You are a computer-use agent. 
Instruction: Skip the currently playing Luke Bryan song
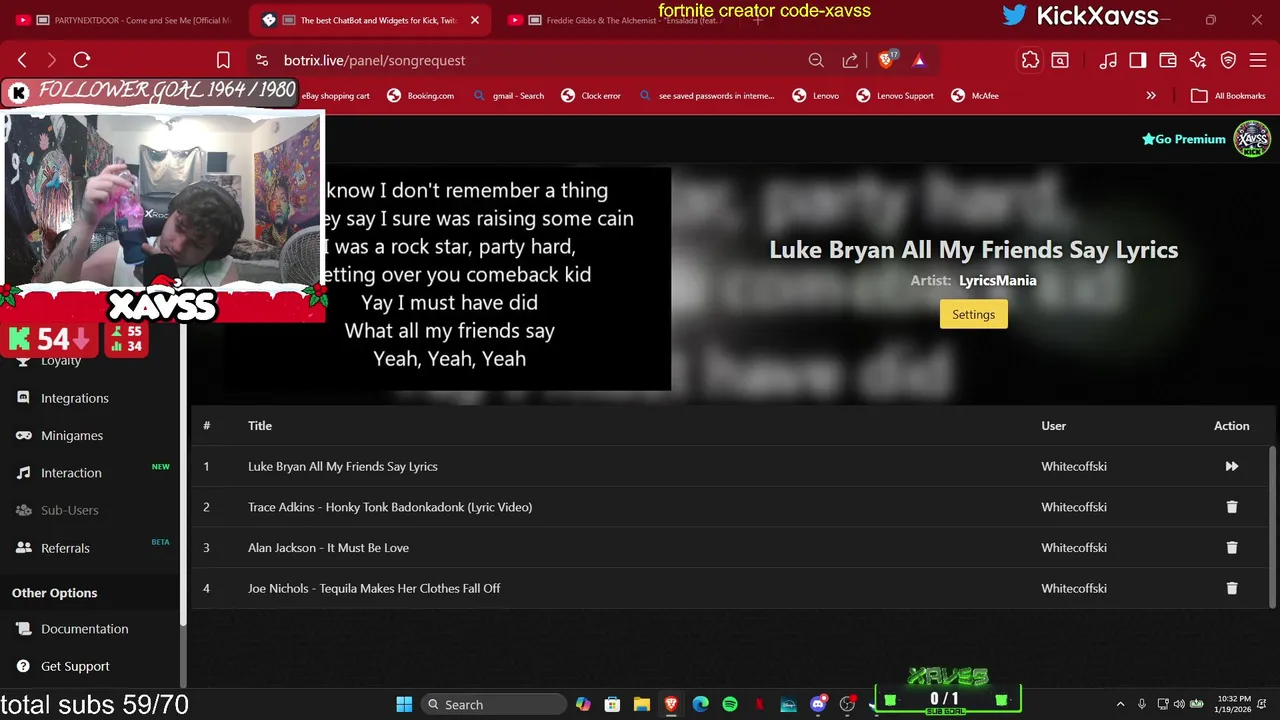pyautogui.click(x=1231, y=466)
